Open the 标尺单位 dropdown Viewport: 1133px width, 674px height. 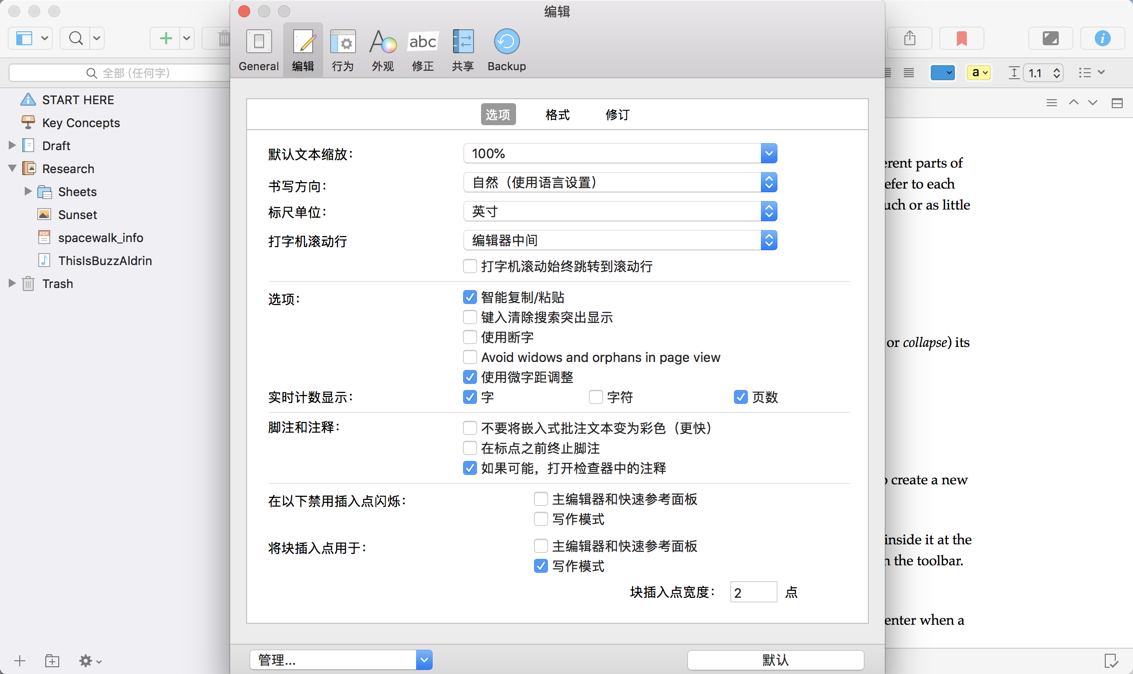768,211
